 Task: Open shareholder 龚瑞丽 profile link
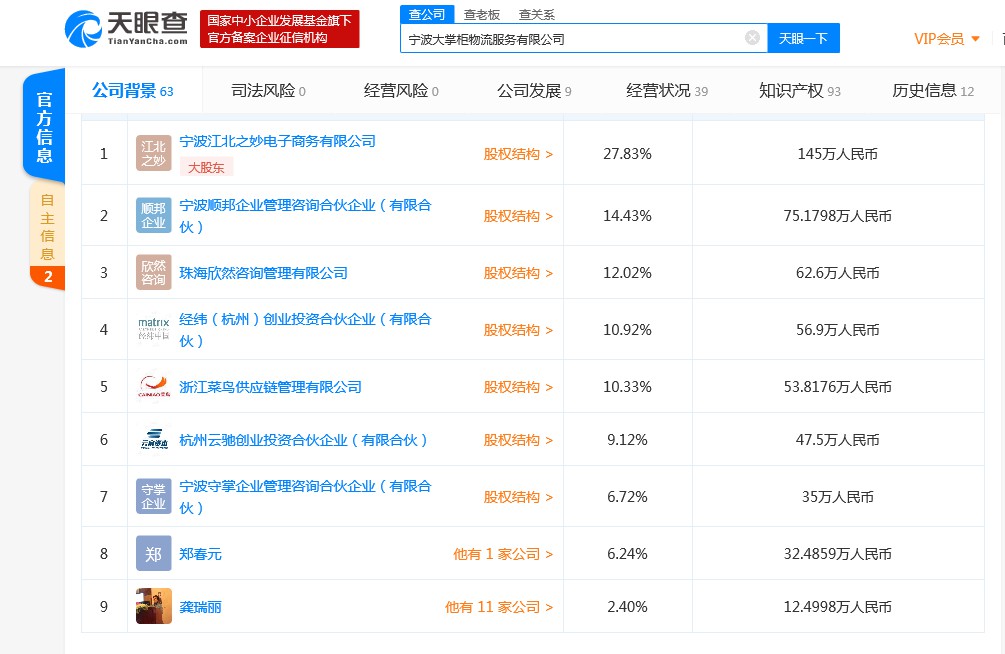click(201, 607)
